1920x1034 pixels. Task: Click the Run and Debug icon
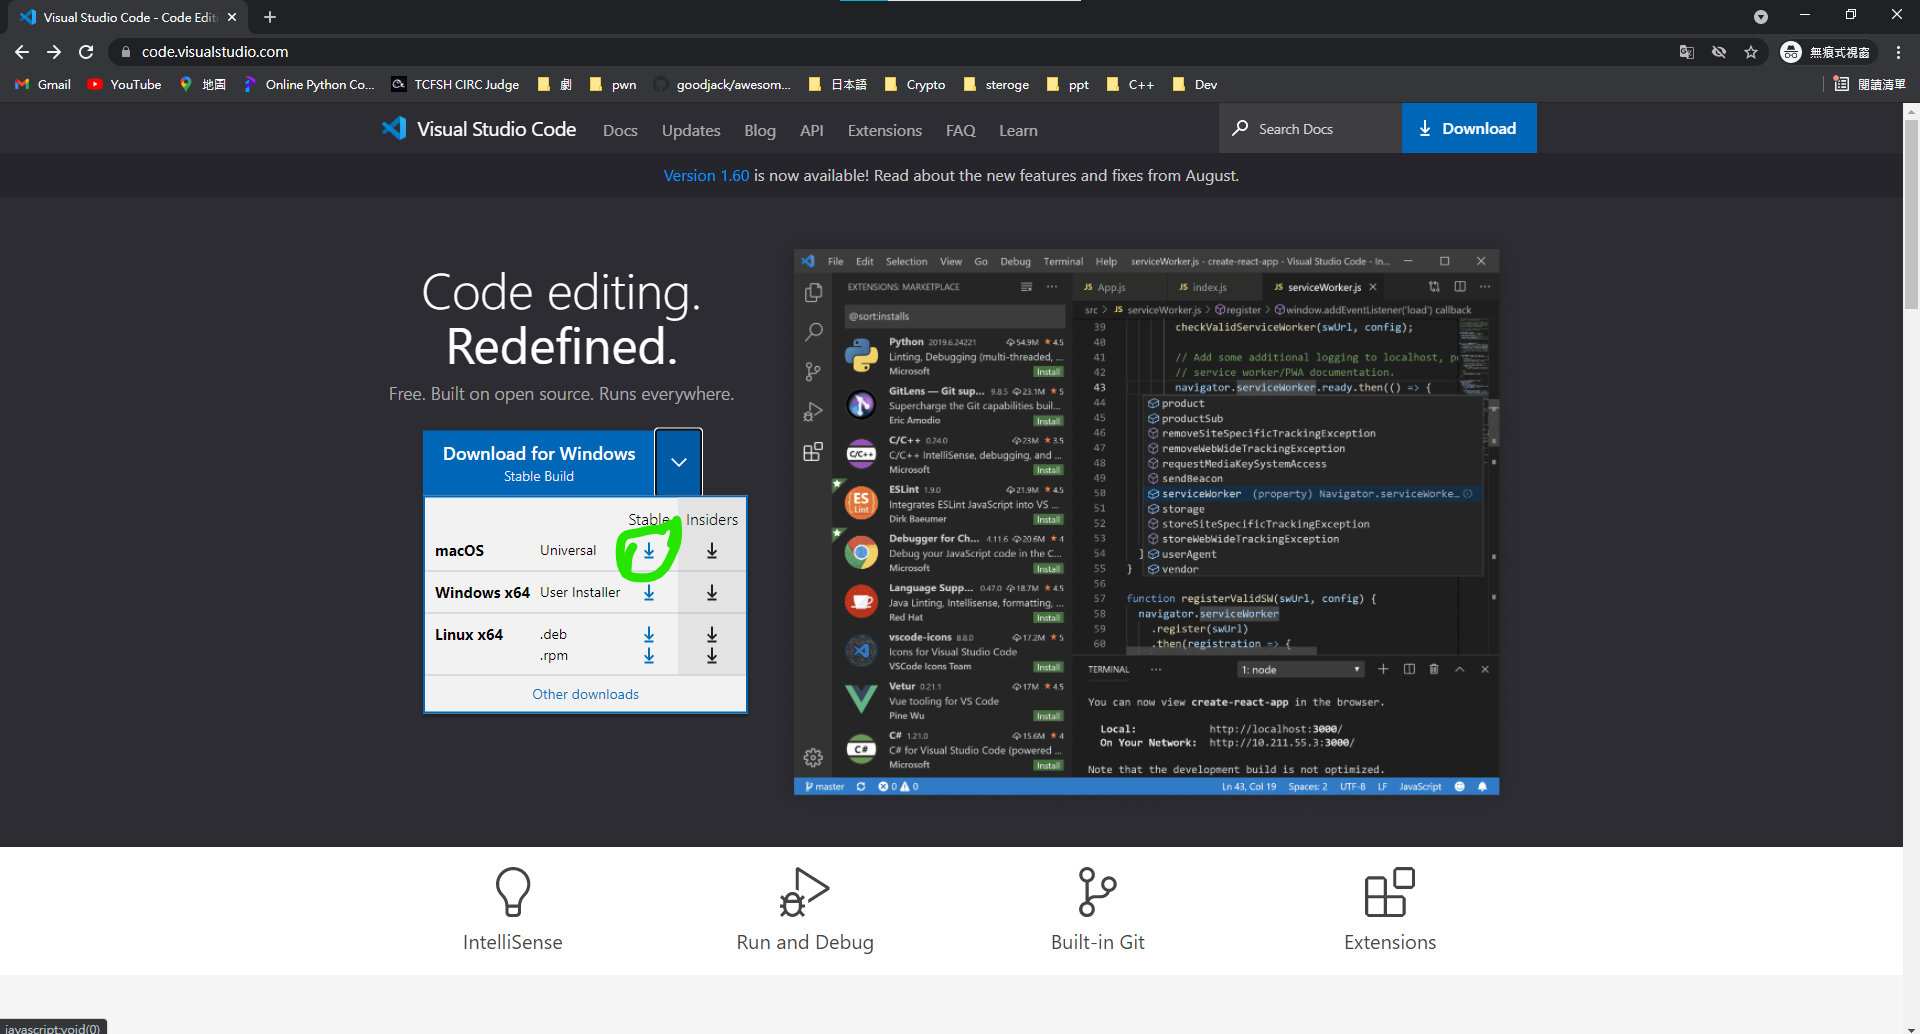pyautogui.click(x=805, y=892)
